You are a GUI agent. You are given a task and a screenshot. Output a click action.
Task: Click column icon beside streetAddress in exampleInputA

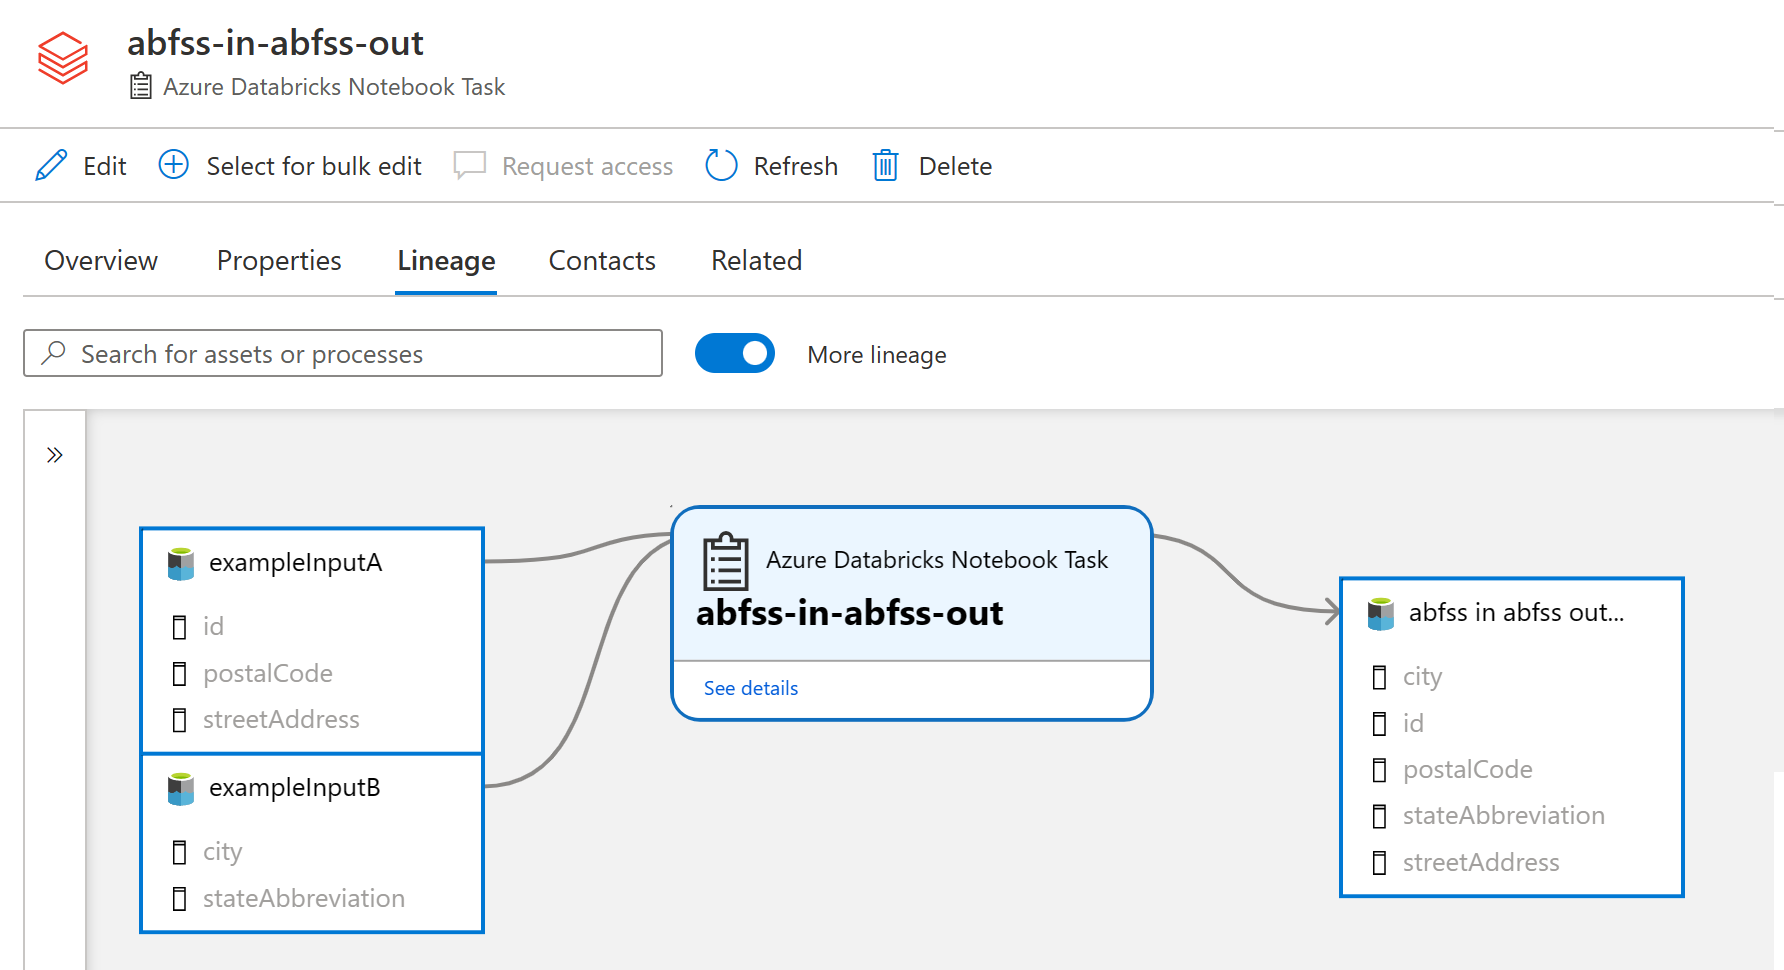point(180,720)
